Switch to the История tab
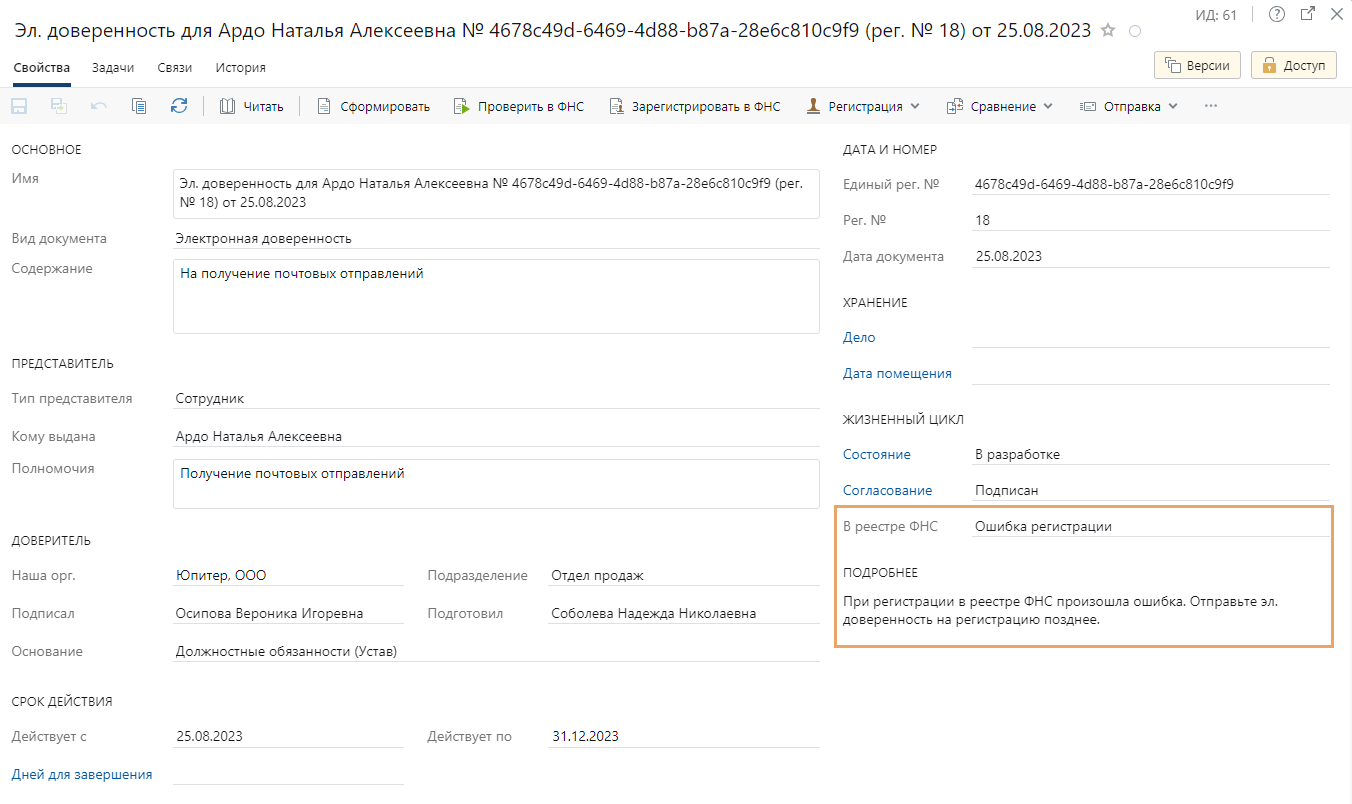Screen dimensions: 1352x804 click(241, 68)
